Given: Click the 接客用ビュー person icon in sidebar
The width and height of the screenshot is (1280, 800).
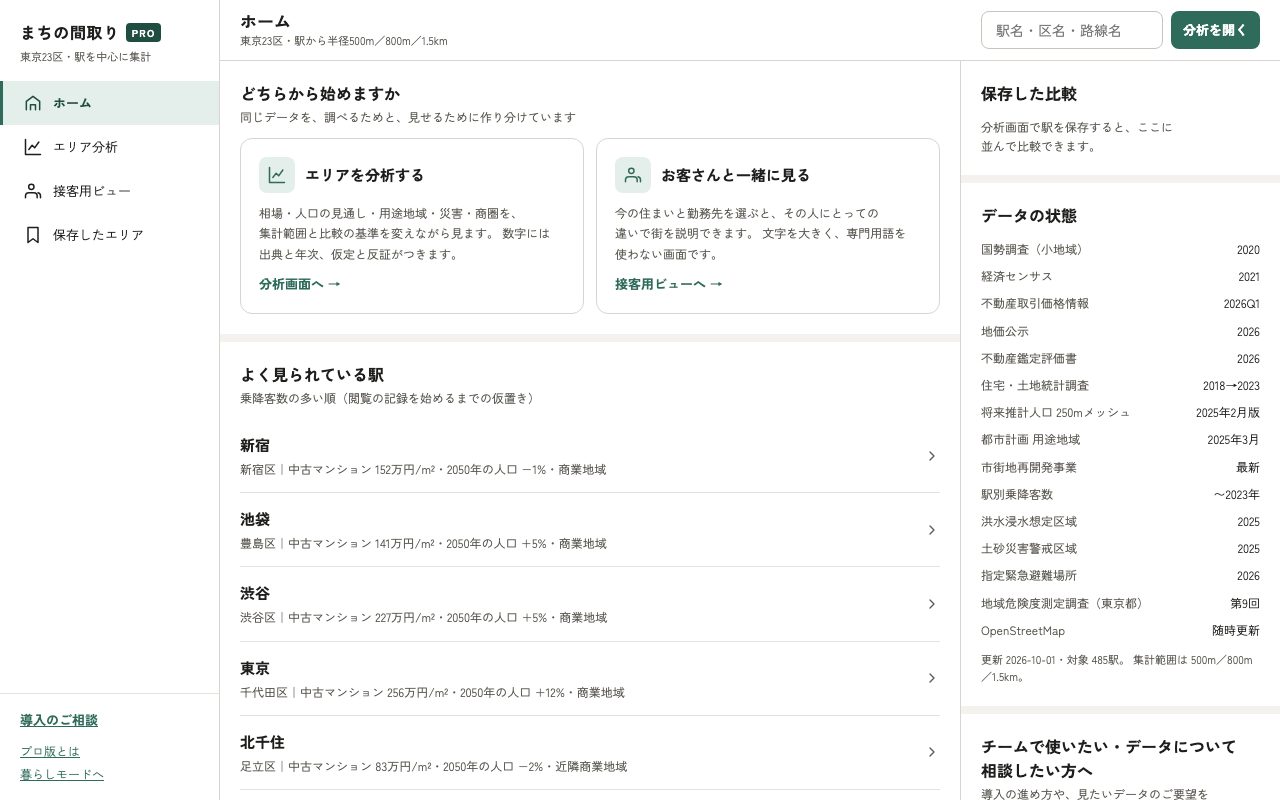Looking at the screenshot, I should tap(33, 191).
